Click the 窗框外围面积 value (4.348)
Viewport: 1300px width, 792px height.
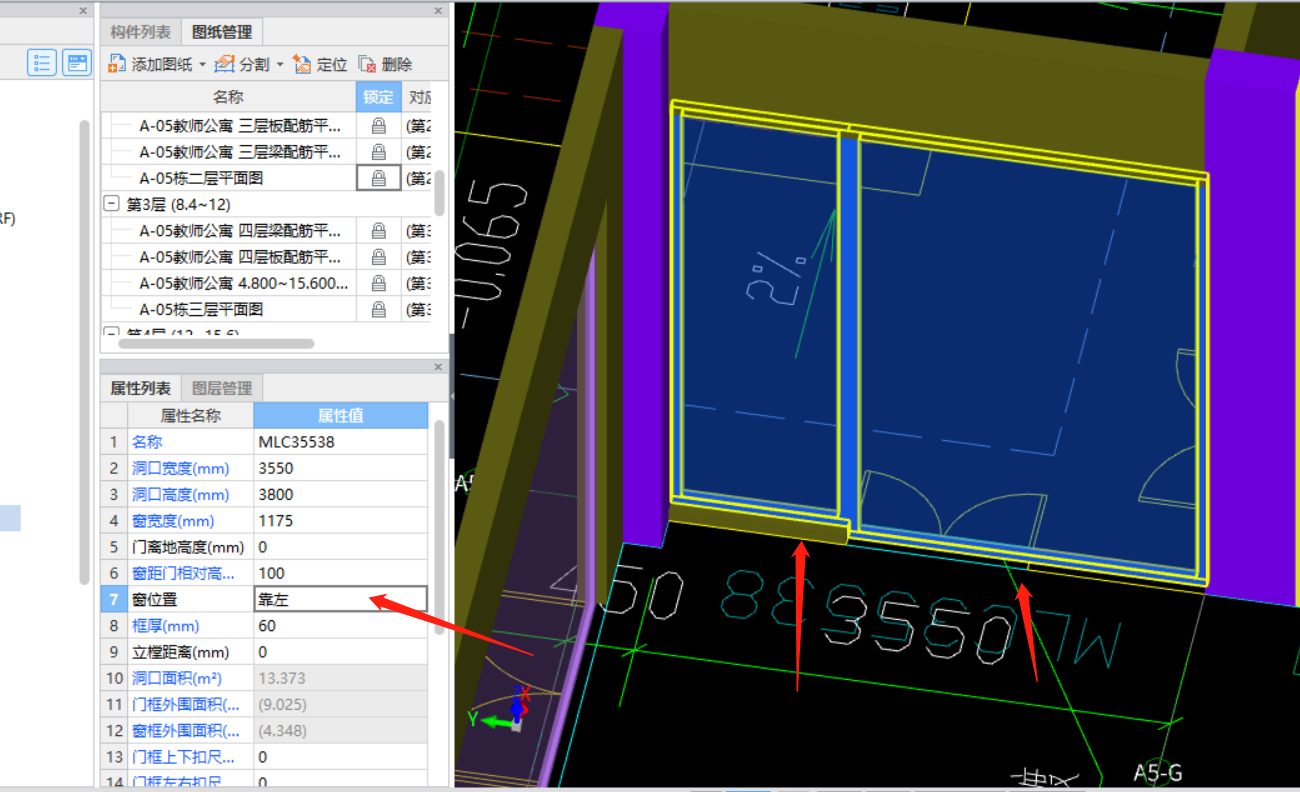(x=341, y=731)
